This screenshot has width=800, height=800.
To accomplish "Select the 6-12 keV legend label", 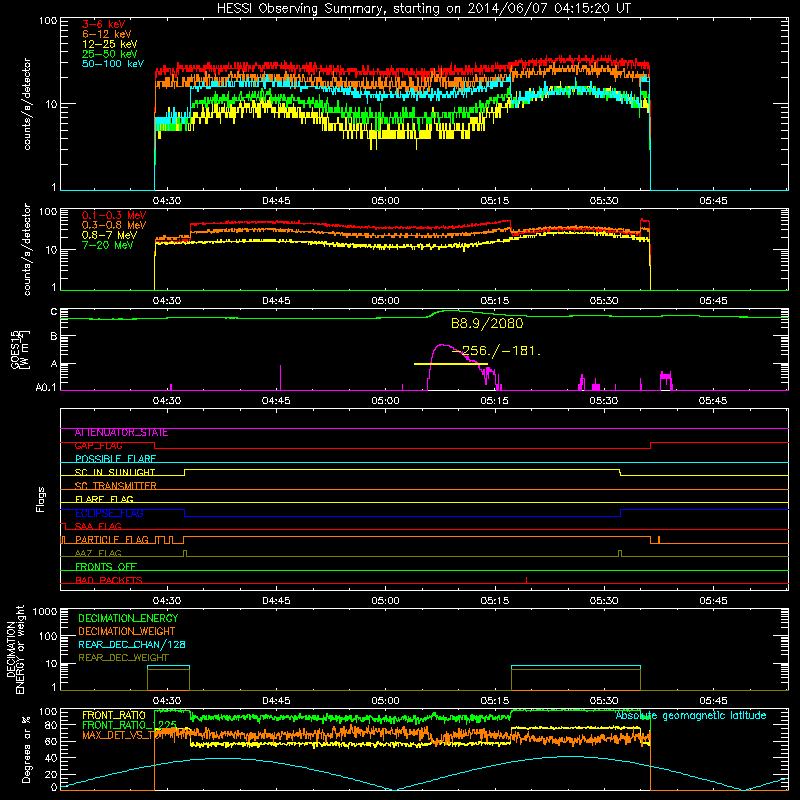I will pos(107,34).
